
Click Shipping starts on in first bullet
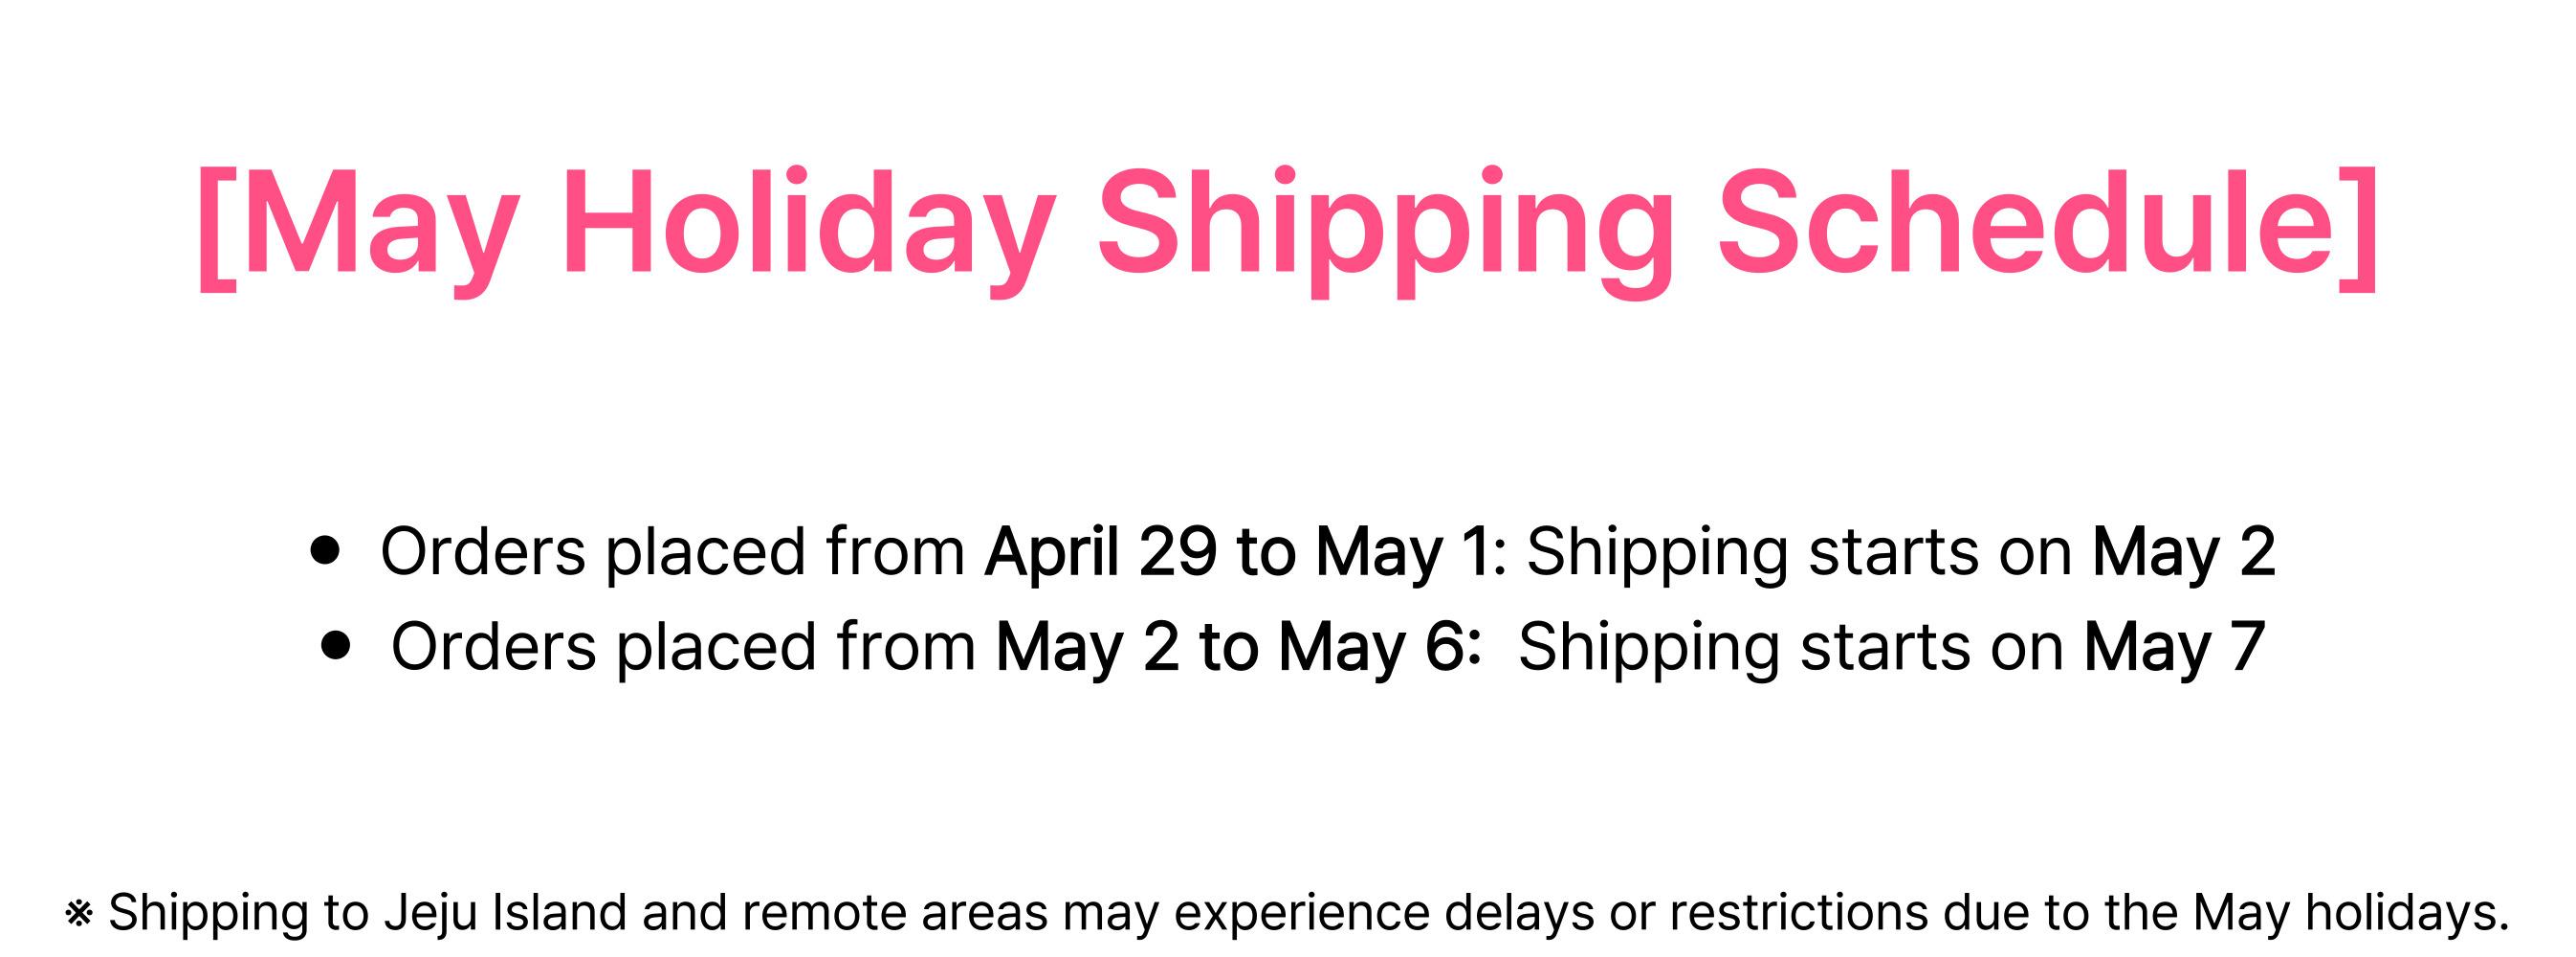click(x=1799, y=552)
